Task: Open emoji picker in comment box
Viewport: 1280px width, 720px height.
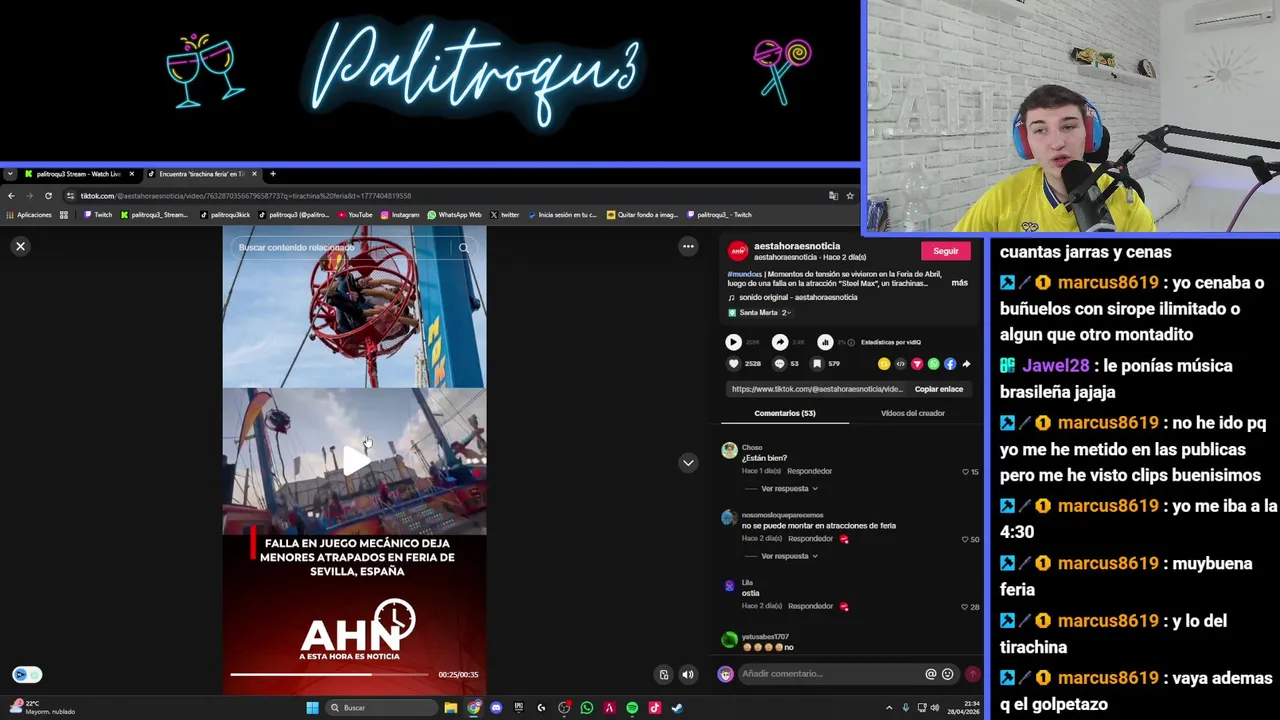Action: coord(947,674)
